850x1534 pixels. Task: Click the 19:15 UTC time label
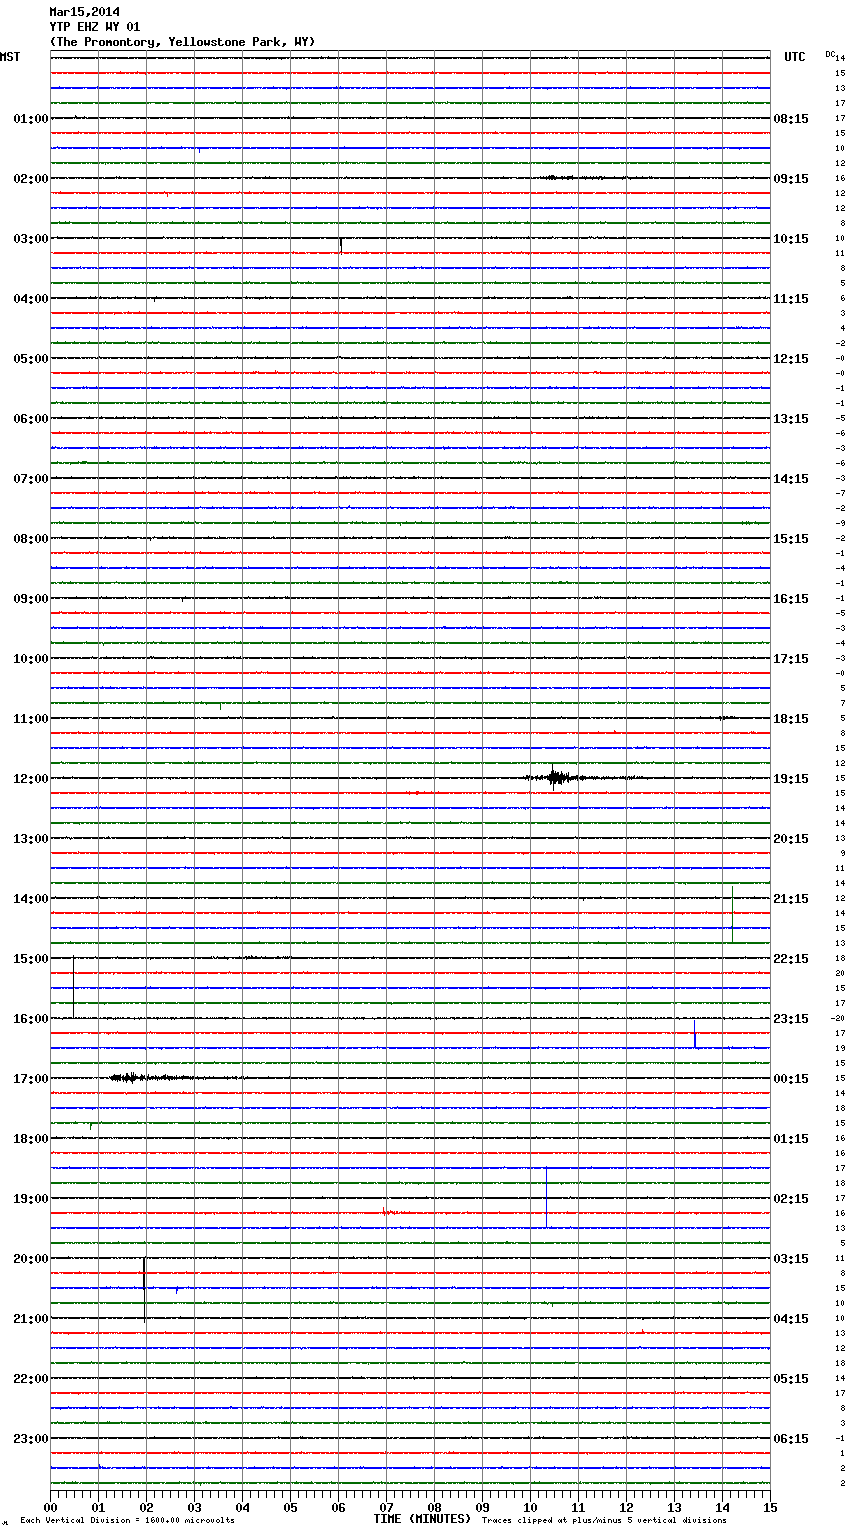click(791, 779)
